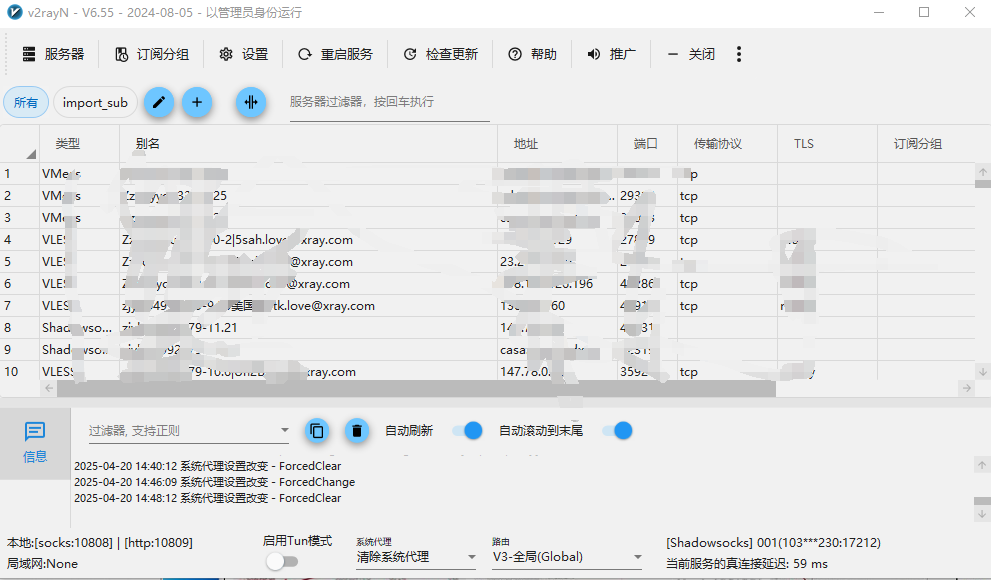Click the pencil edit subscription group icon
This screenshot has height=580, width=991.
(x=159, y=102)
